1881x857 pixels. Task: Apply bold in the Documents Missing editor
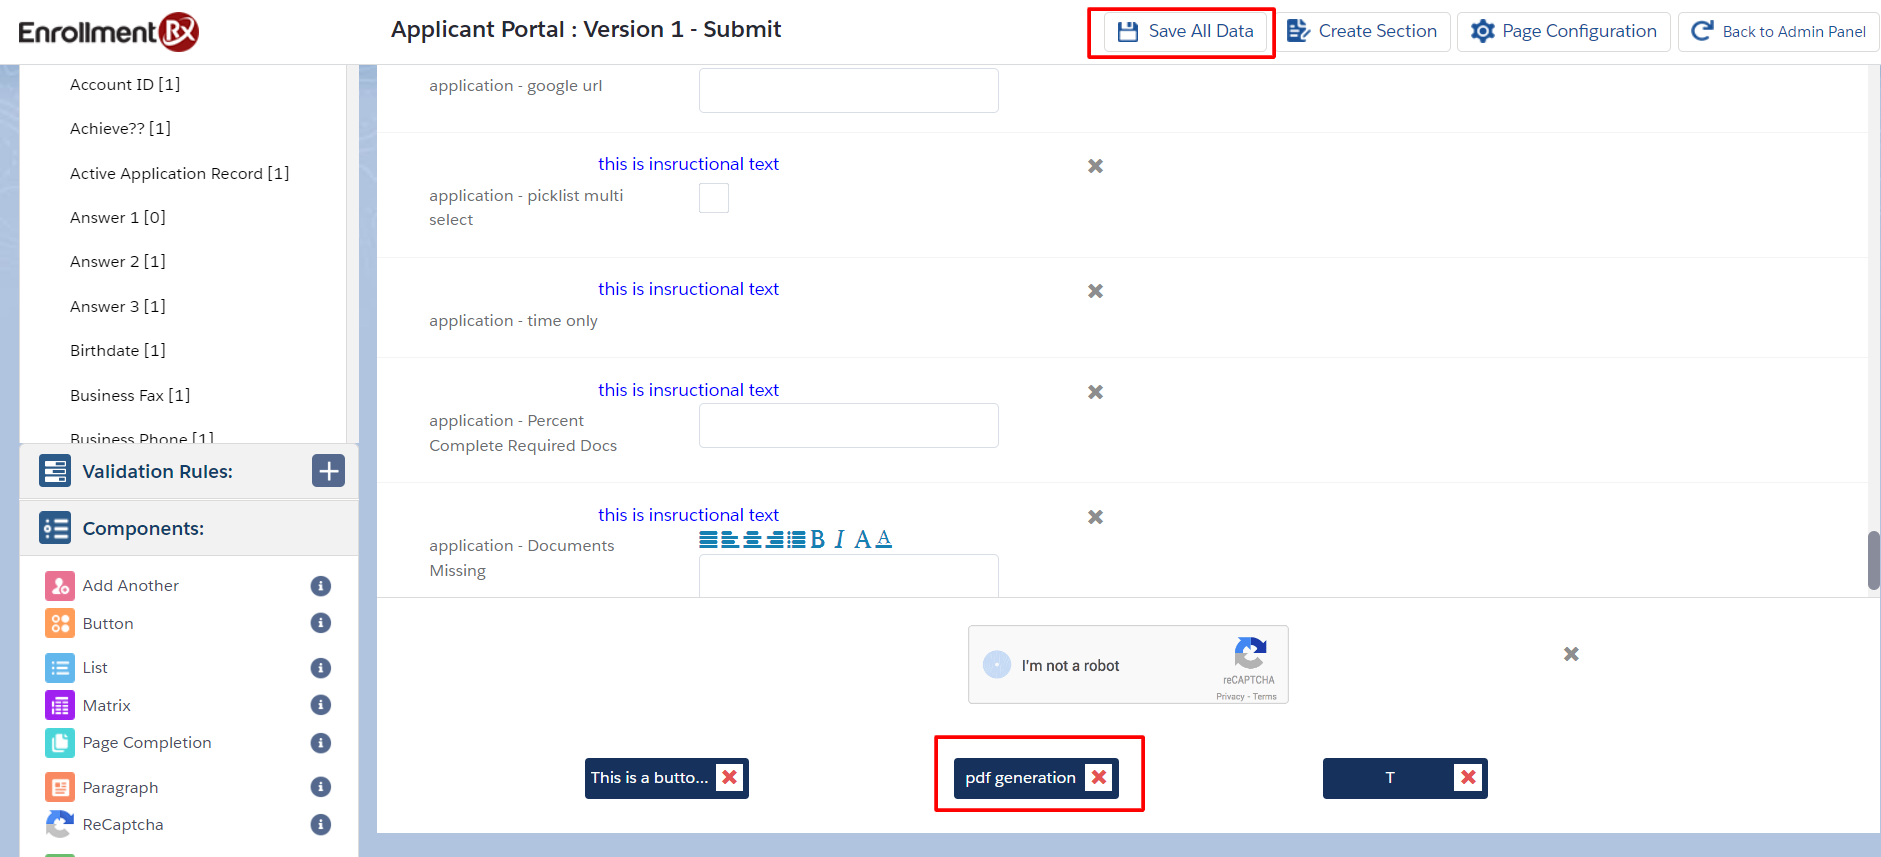tap(817, 540)
